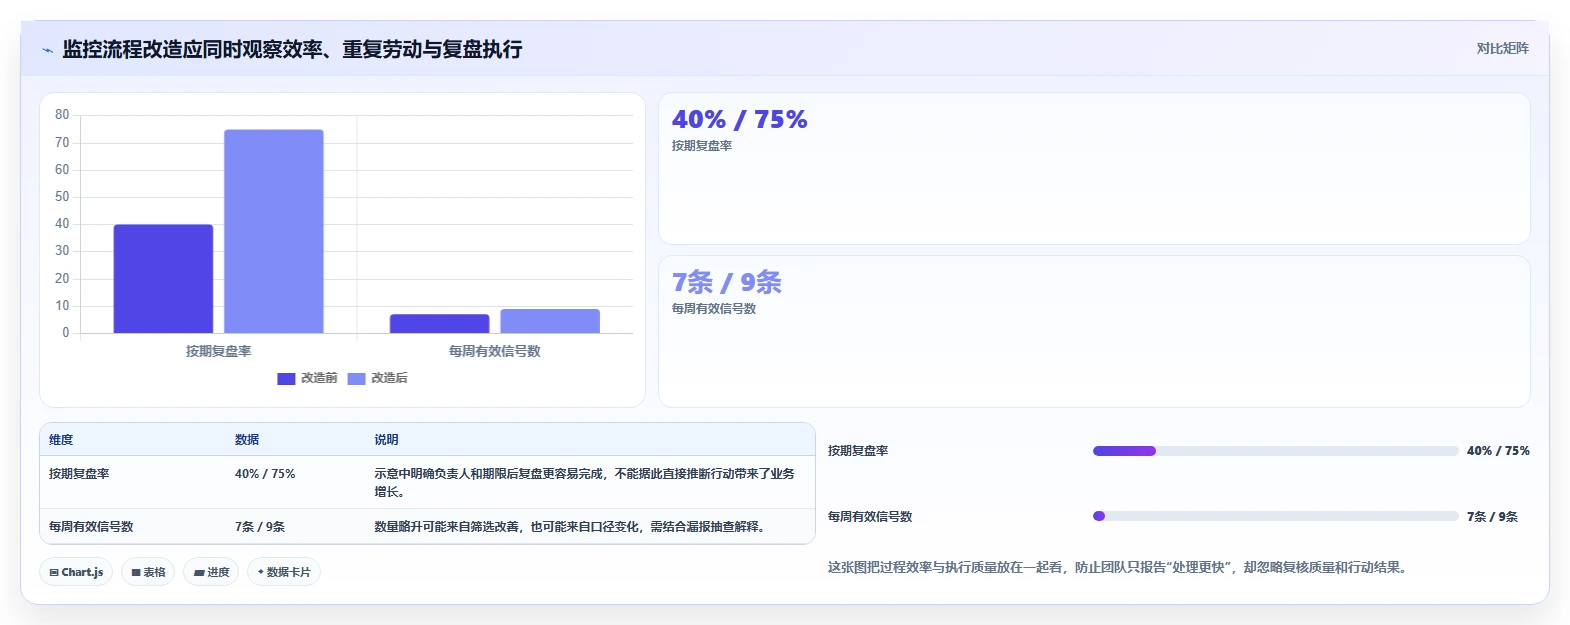Click the 7条 / 9条 table cell
This screenshot has width=1570, height=625.
click(x=260, y=526)
